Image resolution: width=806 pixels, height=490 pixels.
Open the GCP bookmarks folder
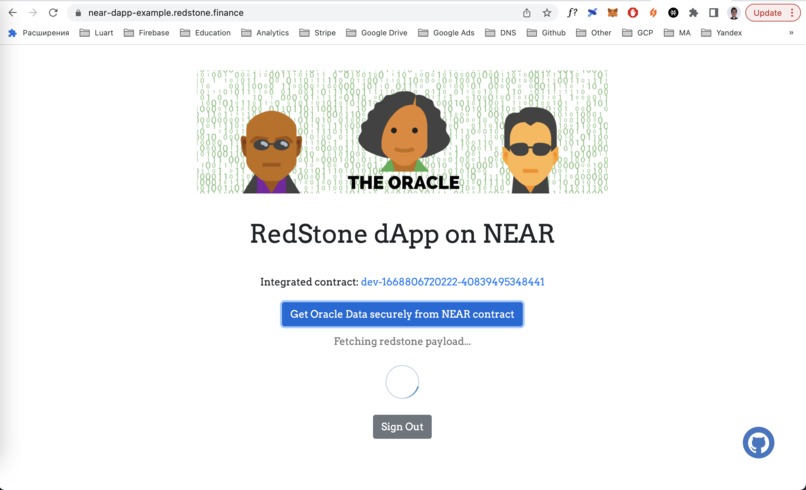point(637,32)
